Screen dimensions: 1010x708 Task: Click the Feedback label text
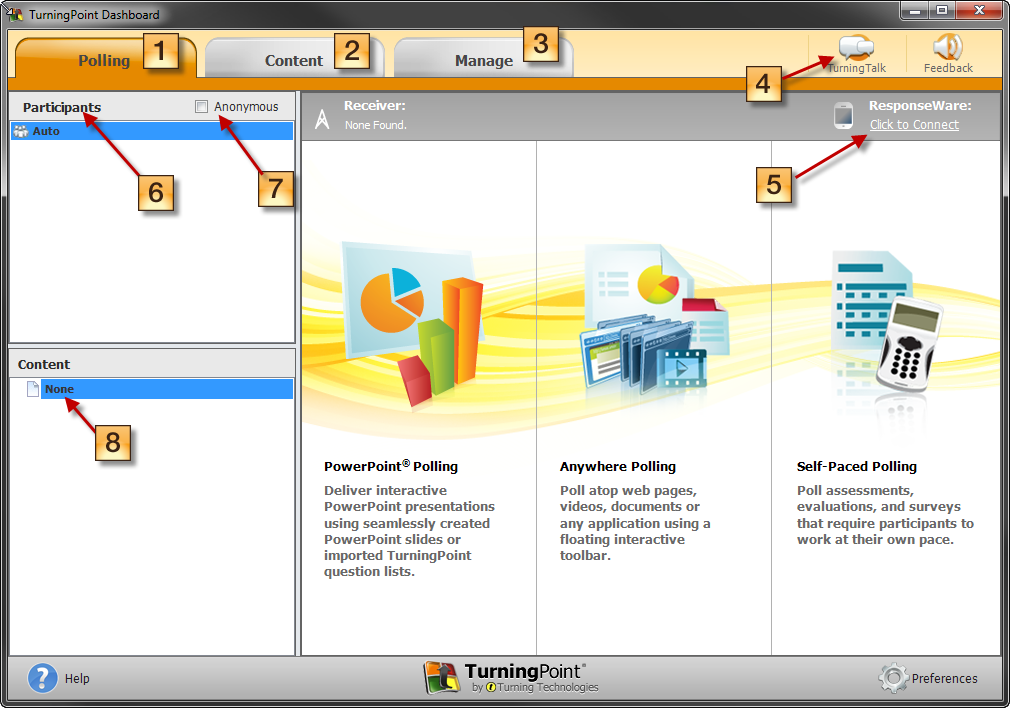pos(948,68)
